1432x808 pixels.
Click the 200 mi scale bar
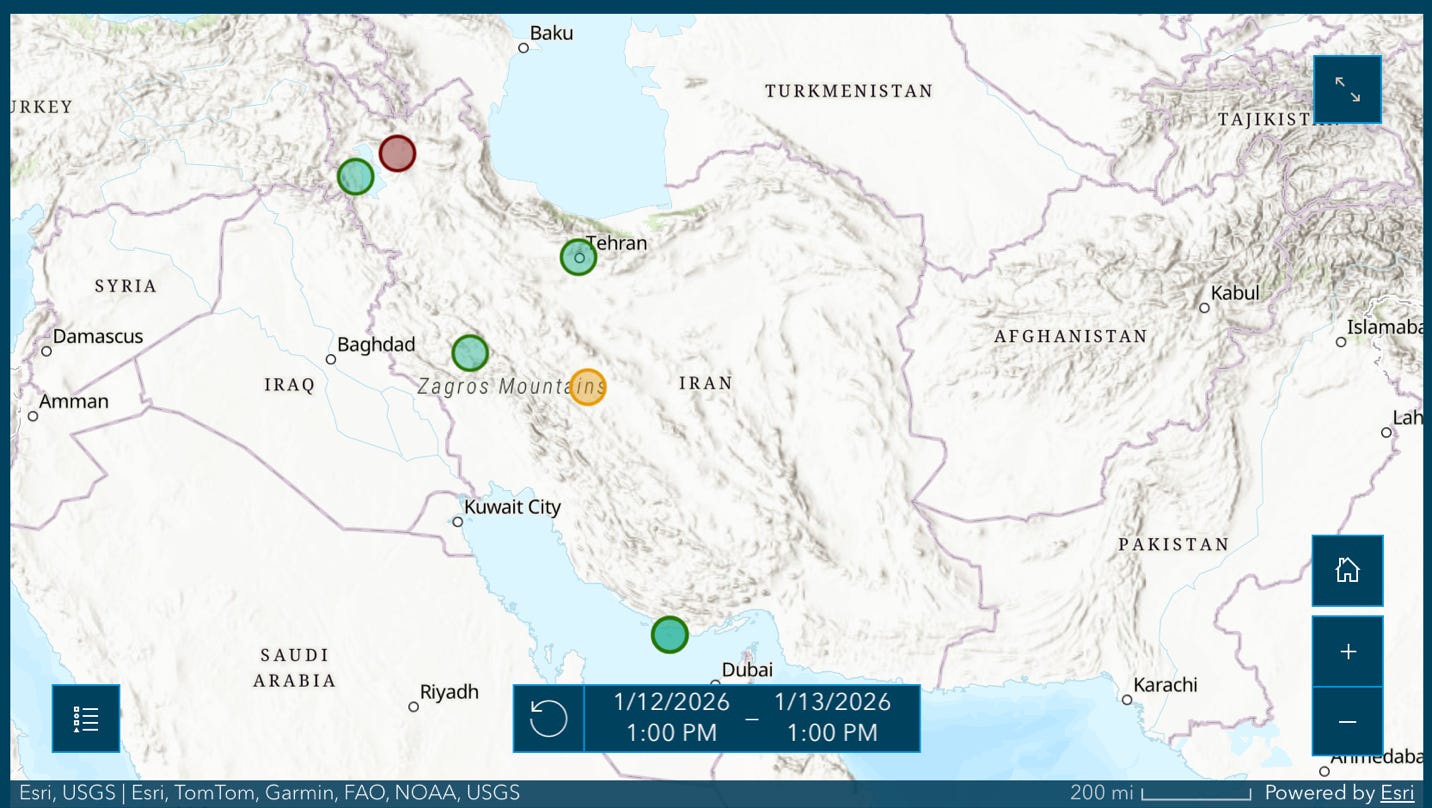[x=1160, y=793]
